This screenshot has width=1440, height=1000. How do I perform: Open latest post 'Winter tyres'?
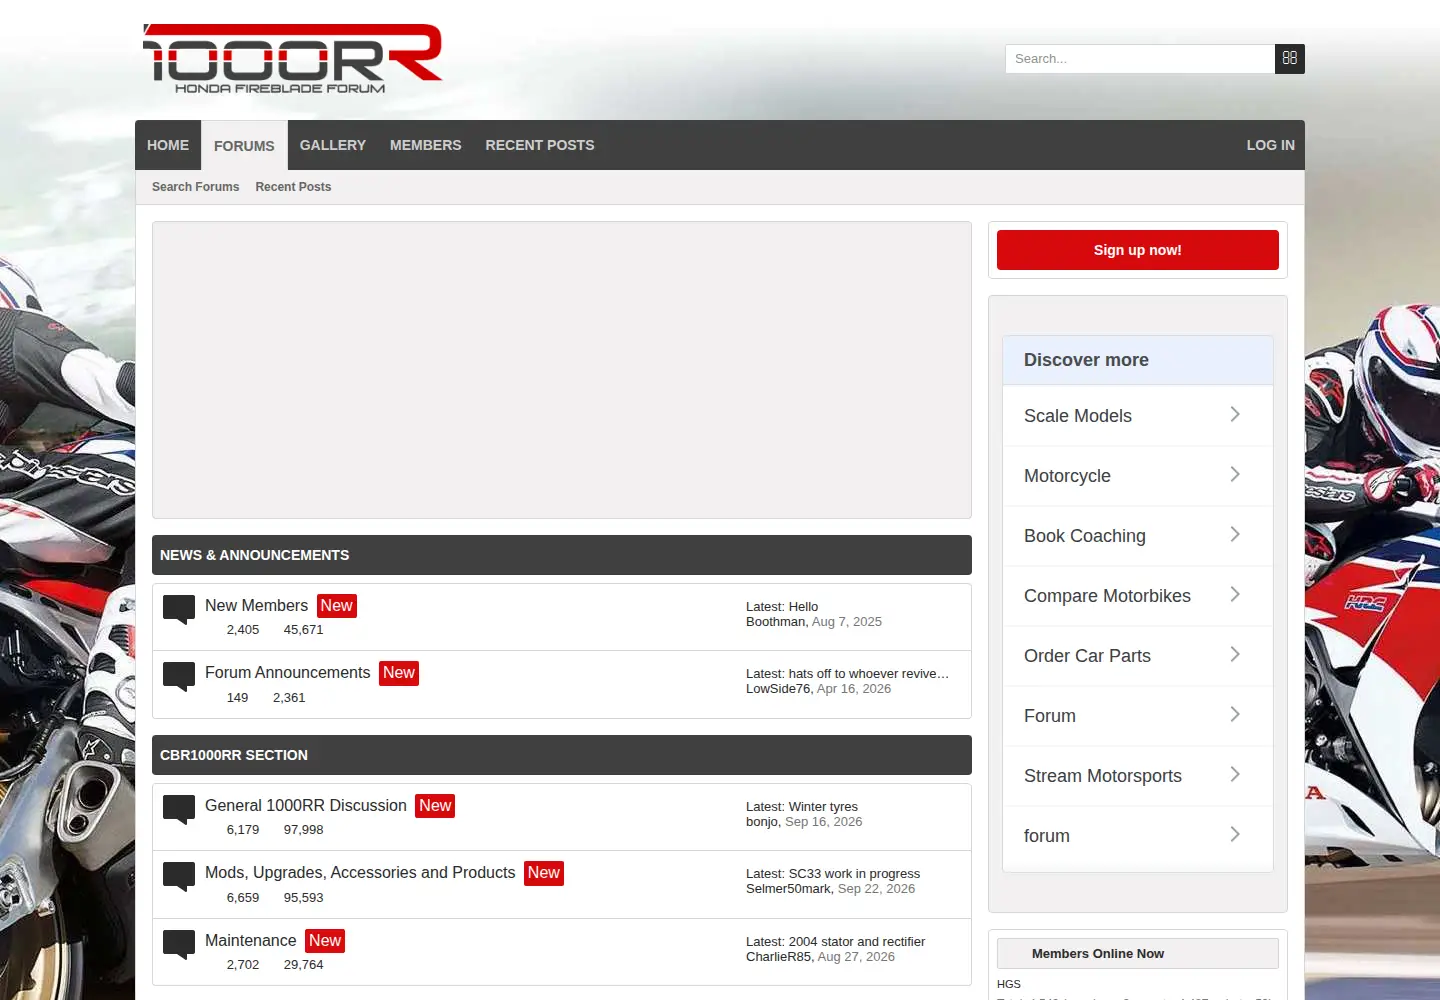(823, 807)
